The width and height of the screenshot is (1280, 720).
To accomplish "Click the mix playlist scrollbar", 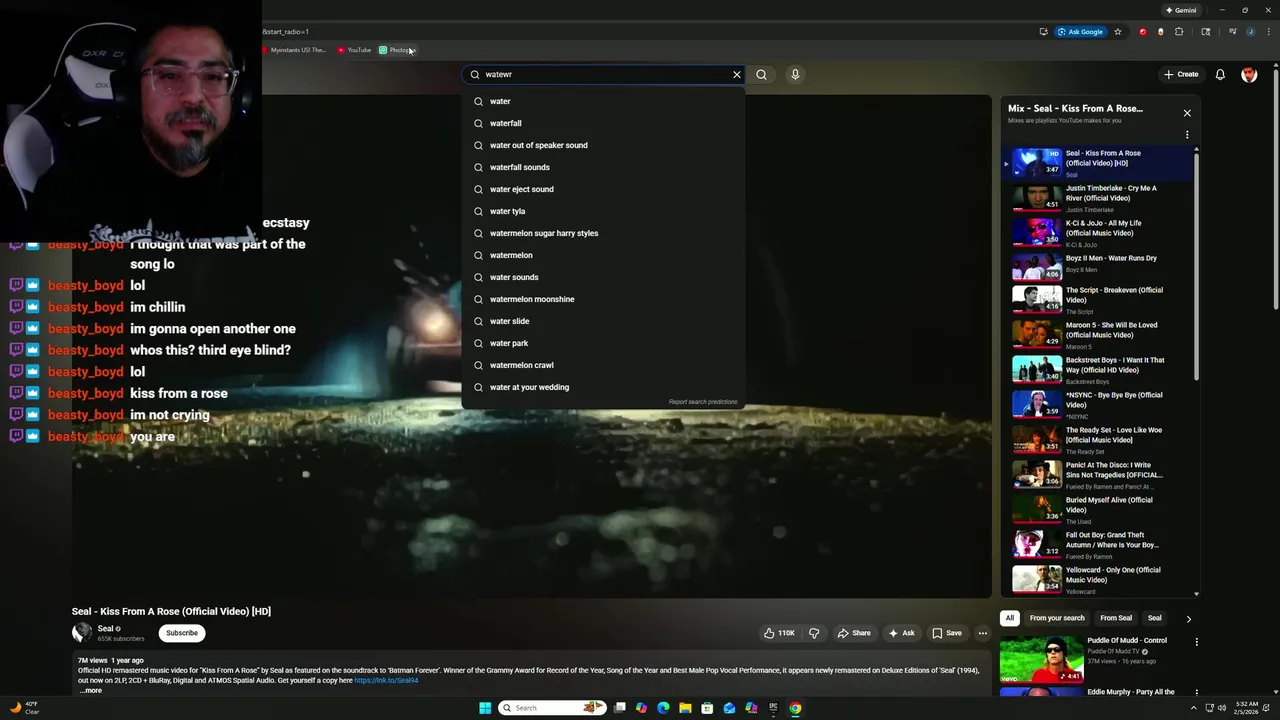I will click(1196, 265).
